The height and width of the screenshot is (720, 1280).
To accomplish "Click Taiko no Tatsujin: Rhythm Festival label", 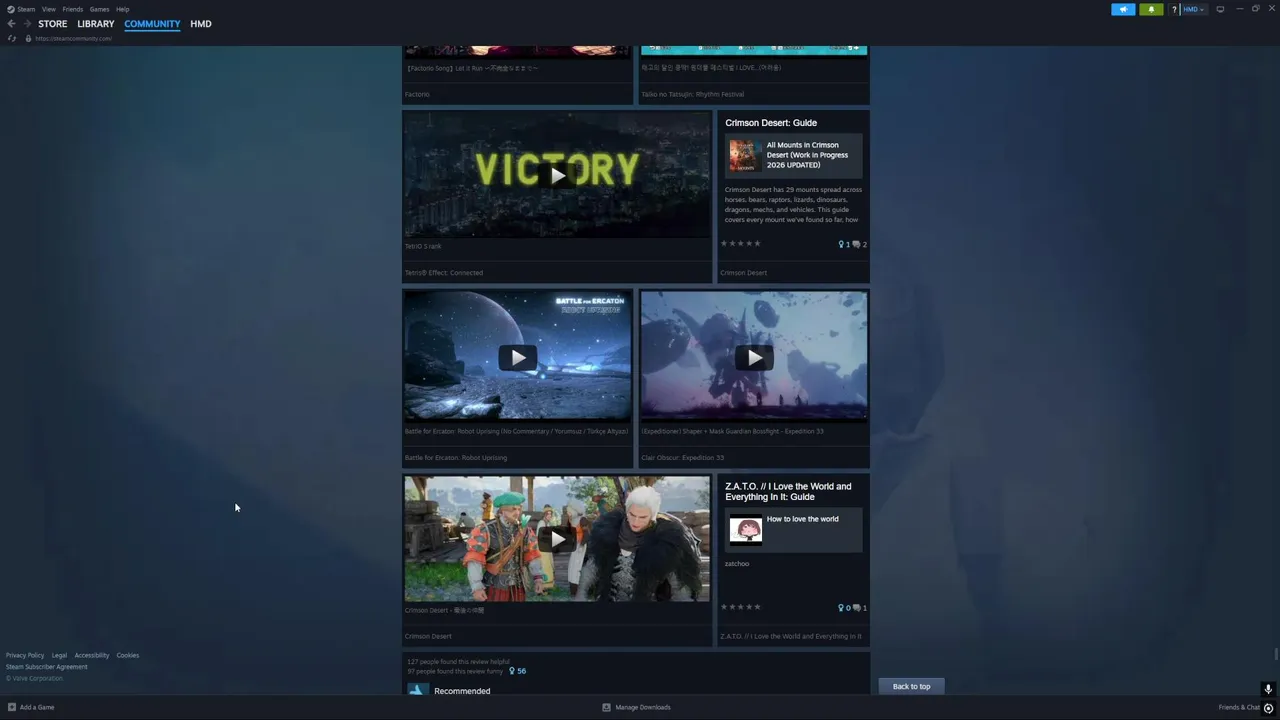I will click(693, 94).
